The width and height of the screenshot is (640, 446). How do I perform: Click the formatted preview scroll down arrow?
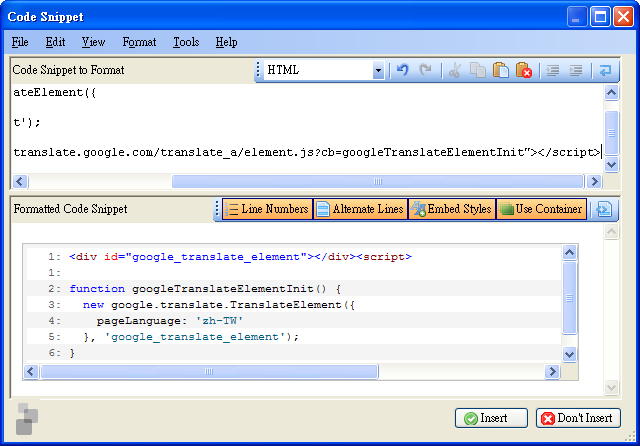click(x=569, y=354)
